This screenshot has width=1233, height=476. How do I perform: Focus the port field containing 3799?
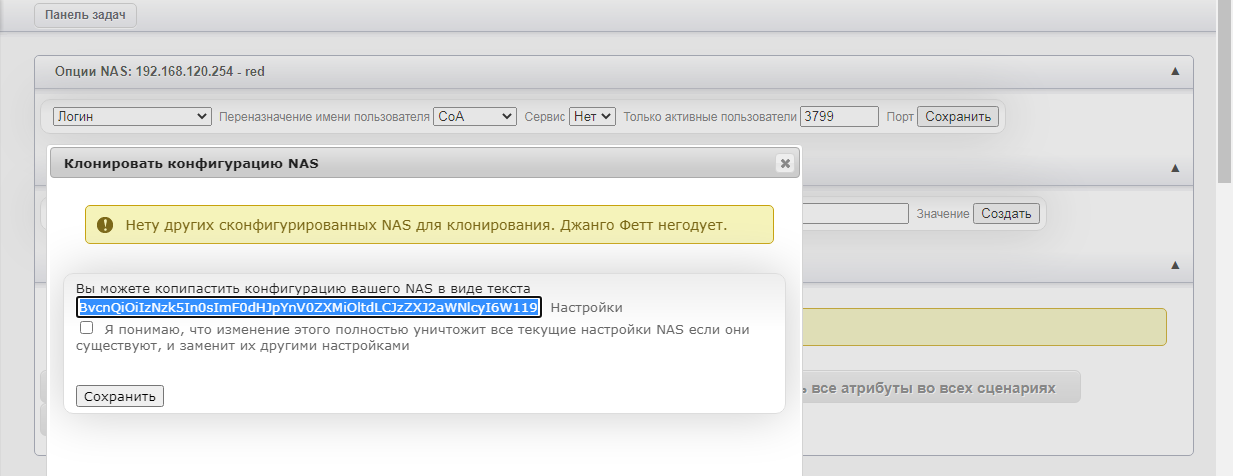(x=839, y=117)
